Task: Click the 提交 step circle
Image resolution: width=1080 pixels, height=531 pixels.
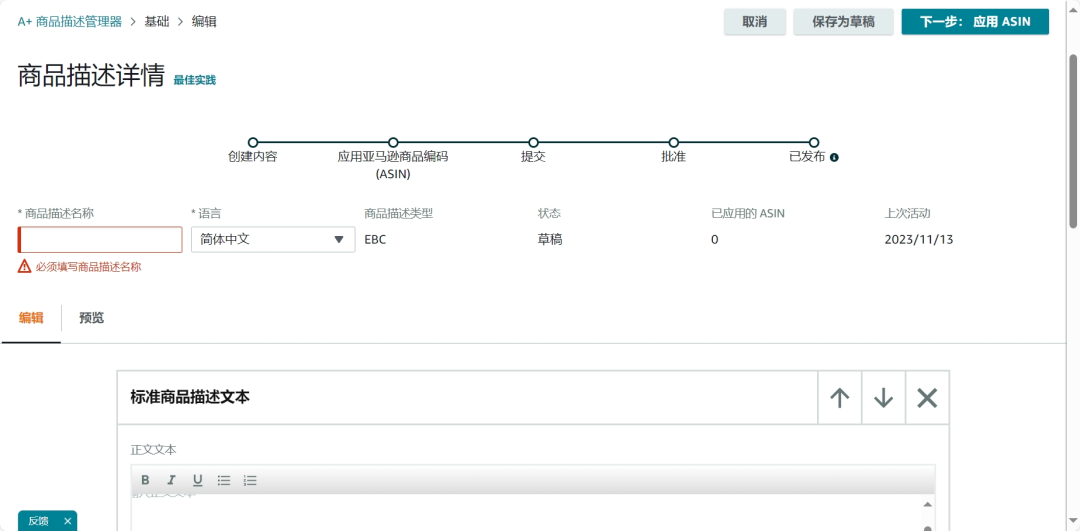Action: pos(533,143)
